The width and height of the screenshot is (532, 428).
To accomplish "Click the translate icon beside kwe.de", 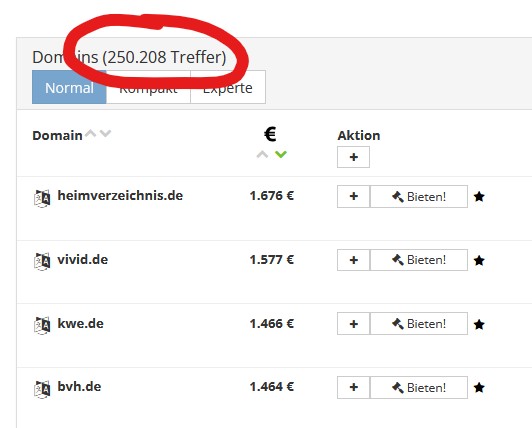I will point(42,325).
